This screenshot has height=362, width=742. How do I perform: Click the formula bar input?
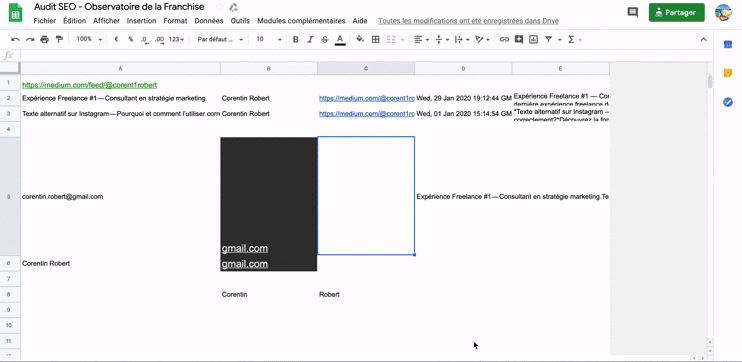[364, 55]
